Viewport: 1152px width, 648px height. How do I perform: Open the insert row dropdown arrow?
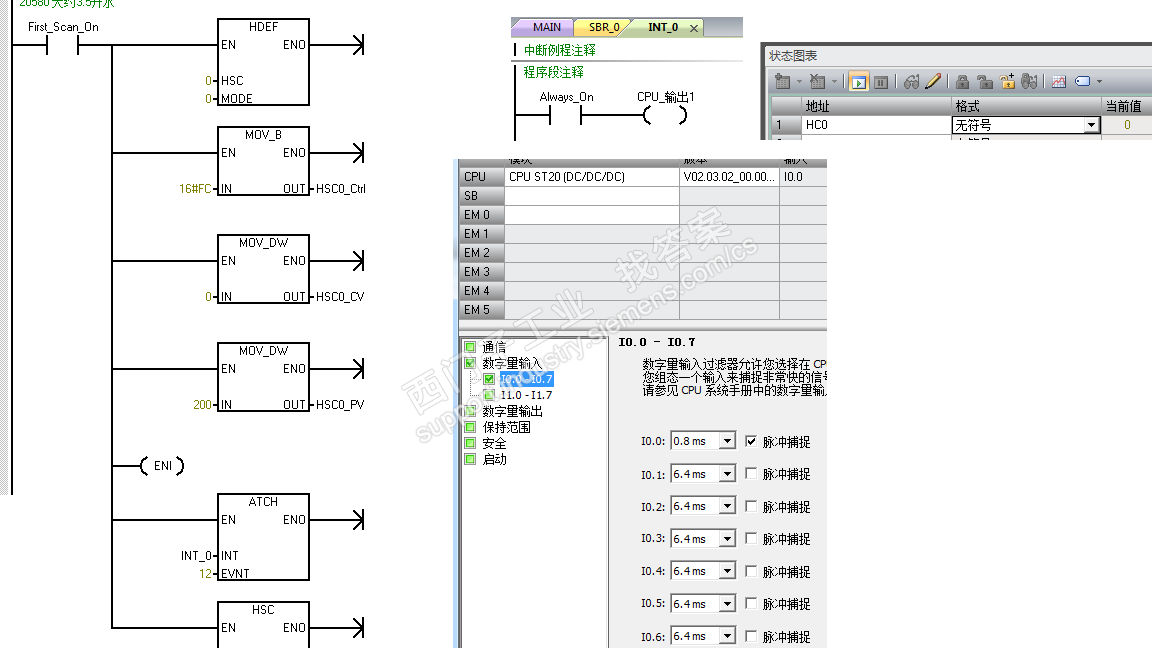click(799, 82)
